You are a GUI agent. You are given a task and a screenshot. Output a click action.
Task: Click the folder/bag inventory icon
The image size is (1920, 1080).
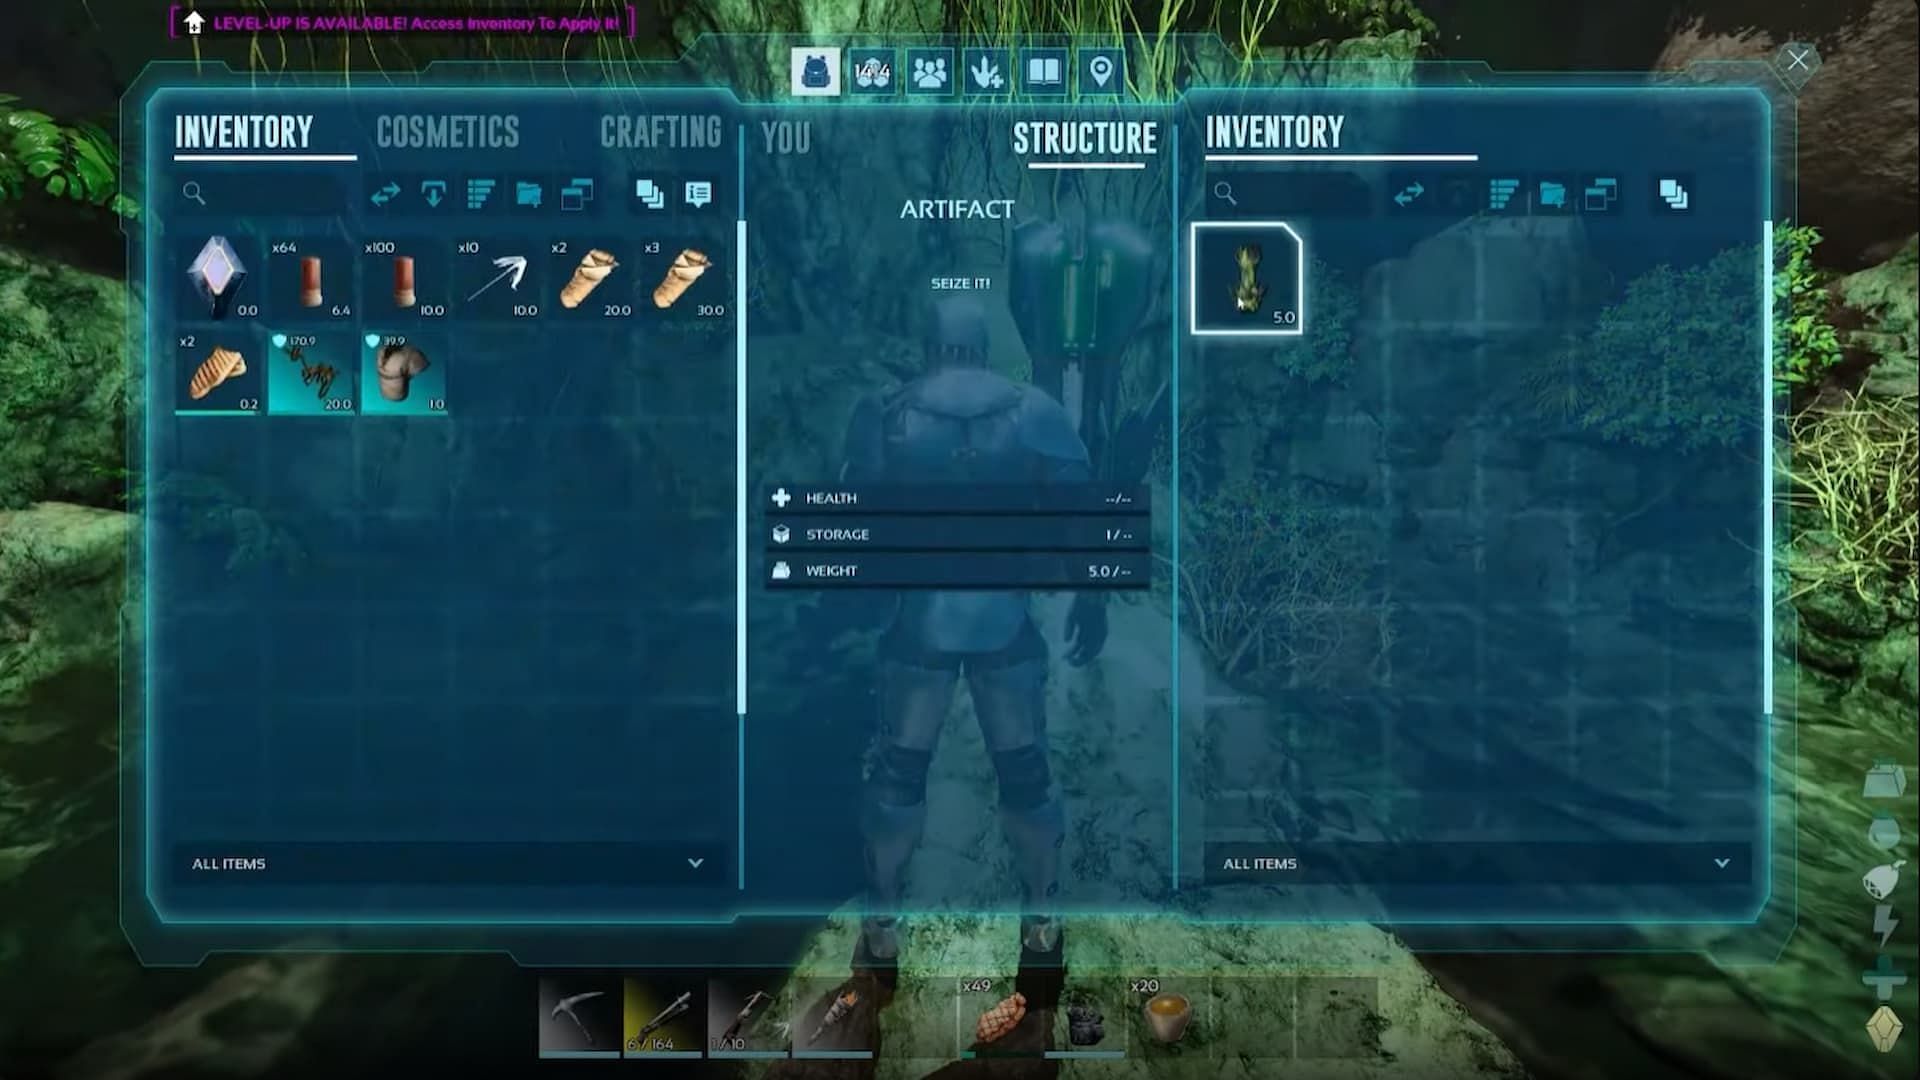point(527,195)
